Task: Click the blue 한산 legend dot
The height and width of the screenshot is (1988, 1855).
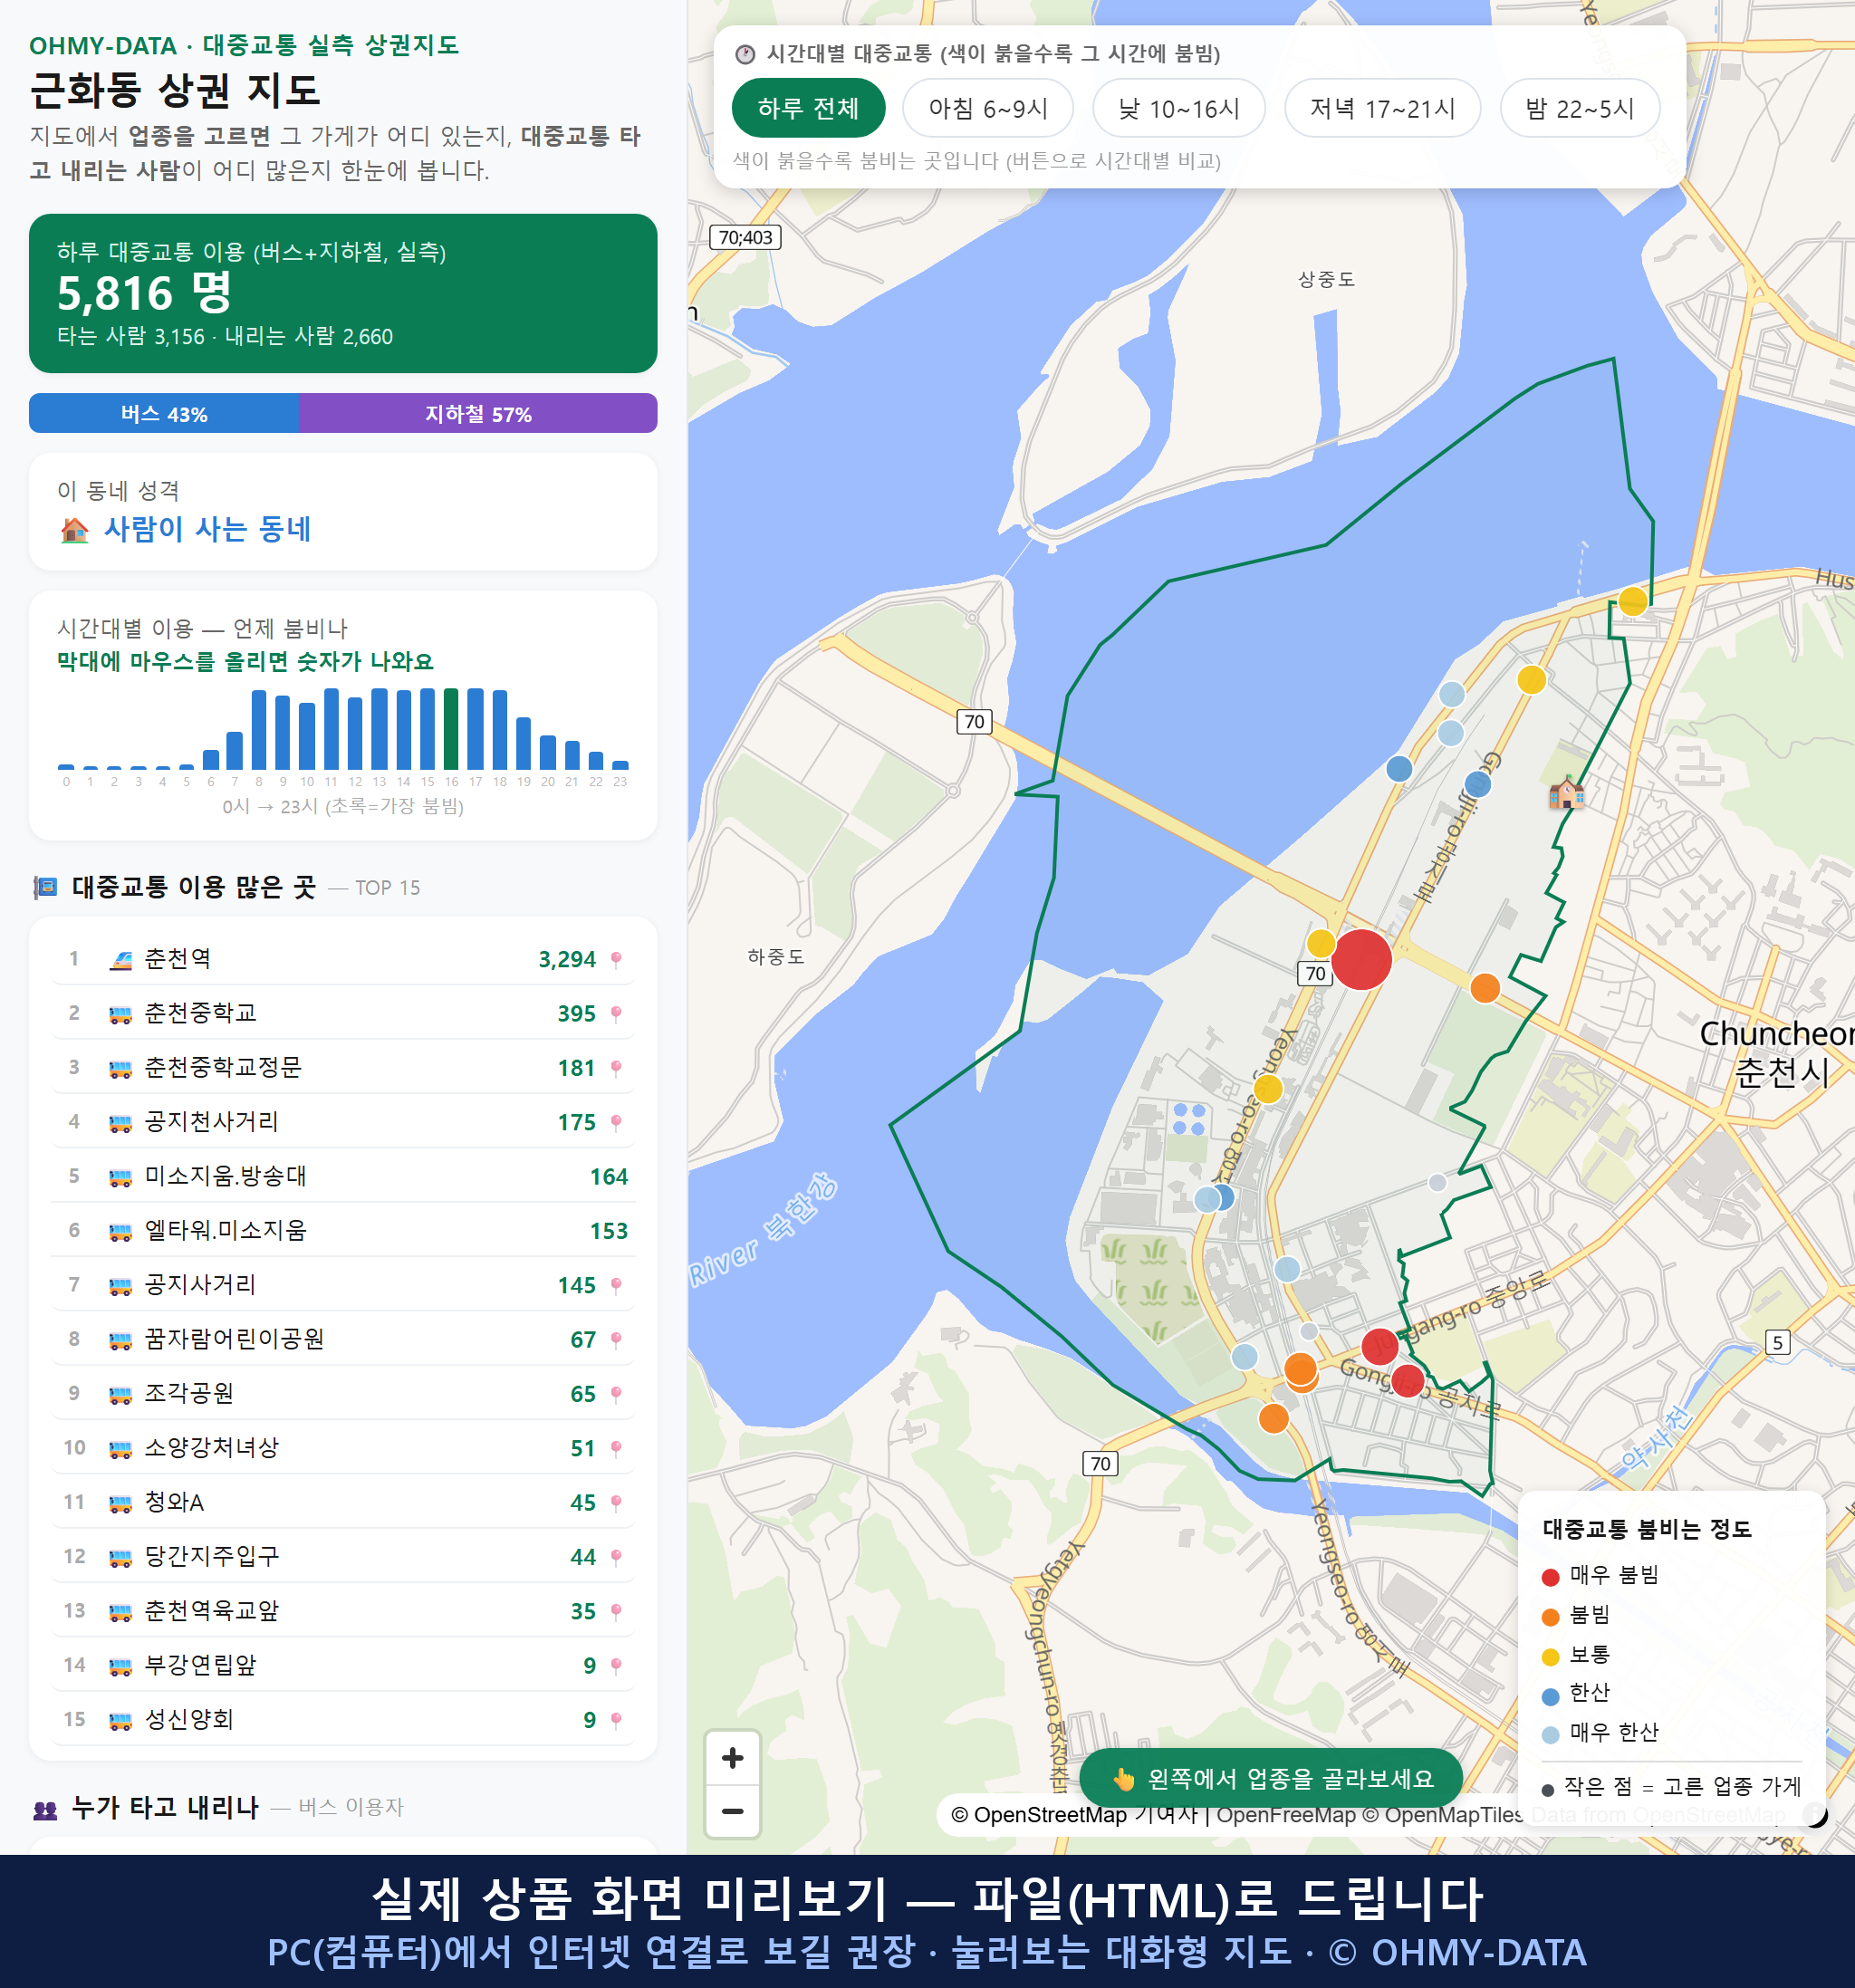Action: 1550,1696
